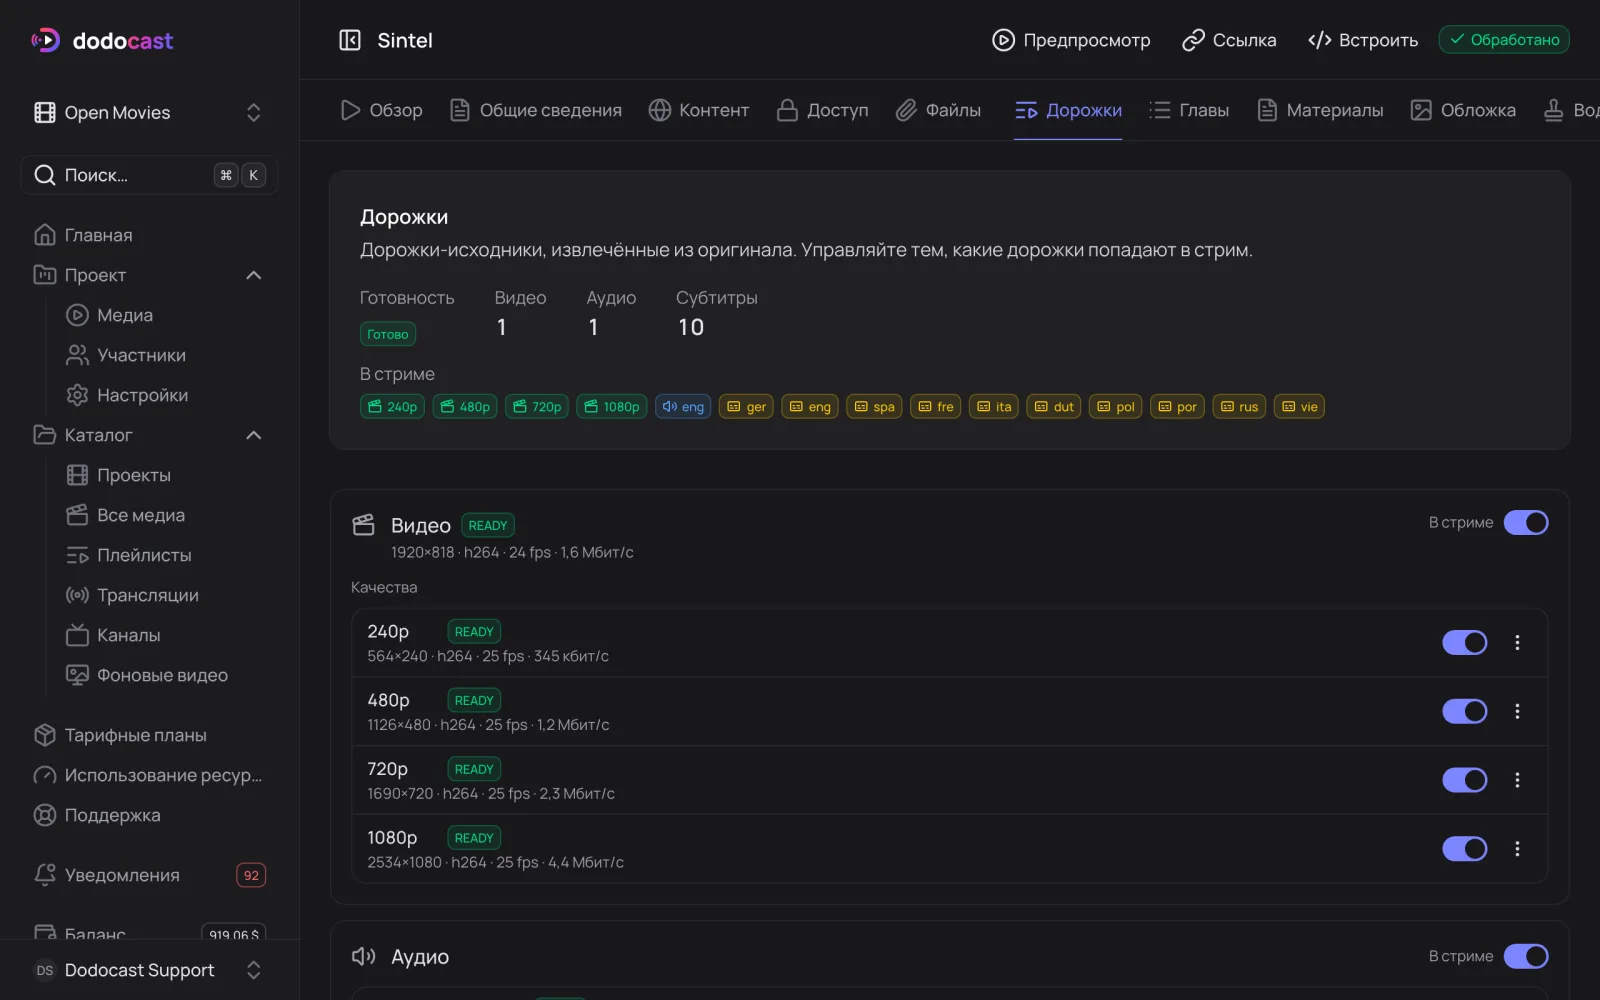The height and width of the screenshot is (1000, 1600).
Task: Click the Обработано status badge
Action: point(1504,40)
